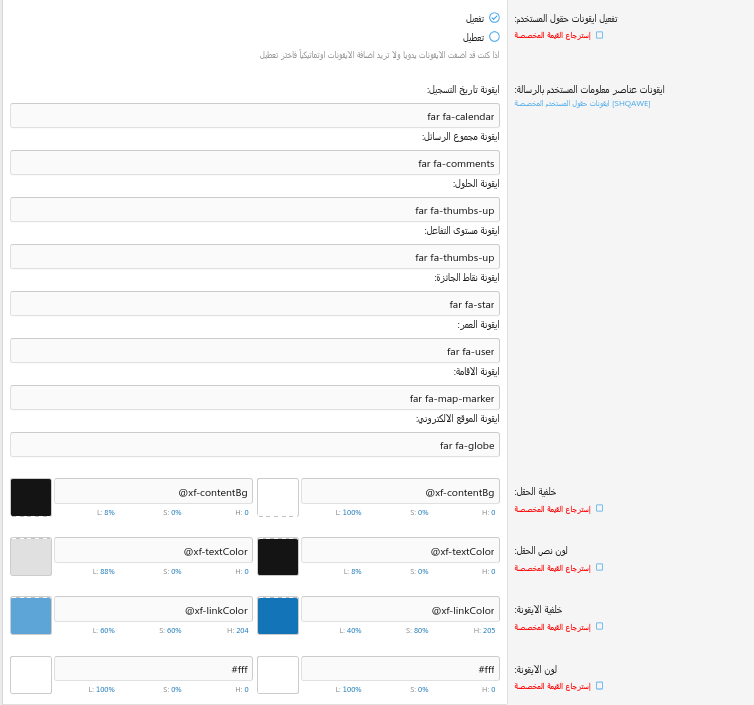Click the far fa-calendar icon field
Image resolution: width=754 pixels, height=705 pixels.
click(255, 116)
